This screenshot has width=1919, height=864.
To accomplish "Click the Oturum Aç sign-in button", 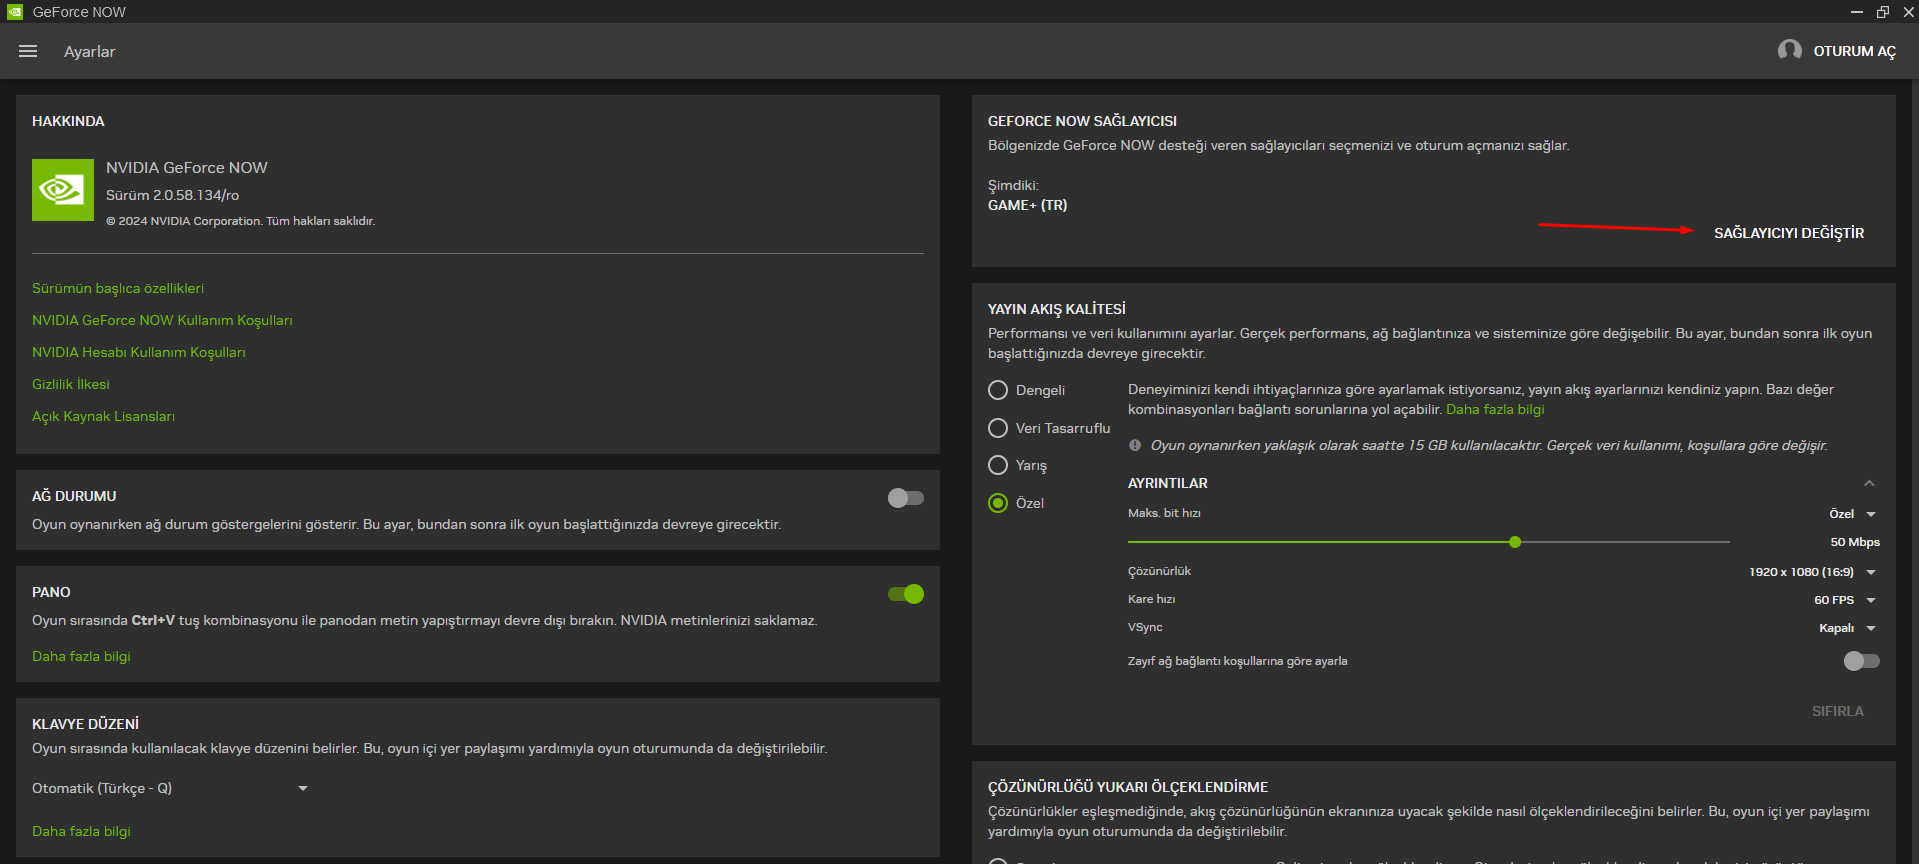I will point(1854,51).
